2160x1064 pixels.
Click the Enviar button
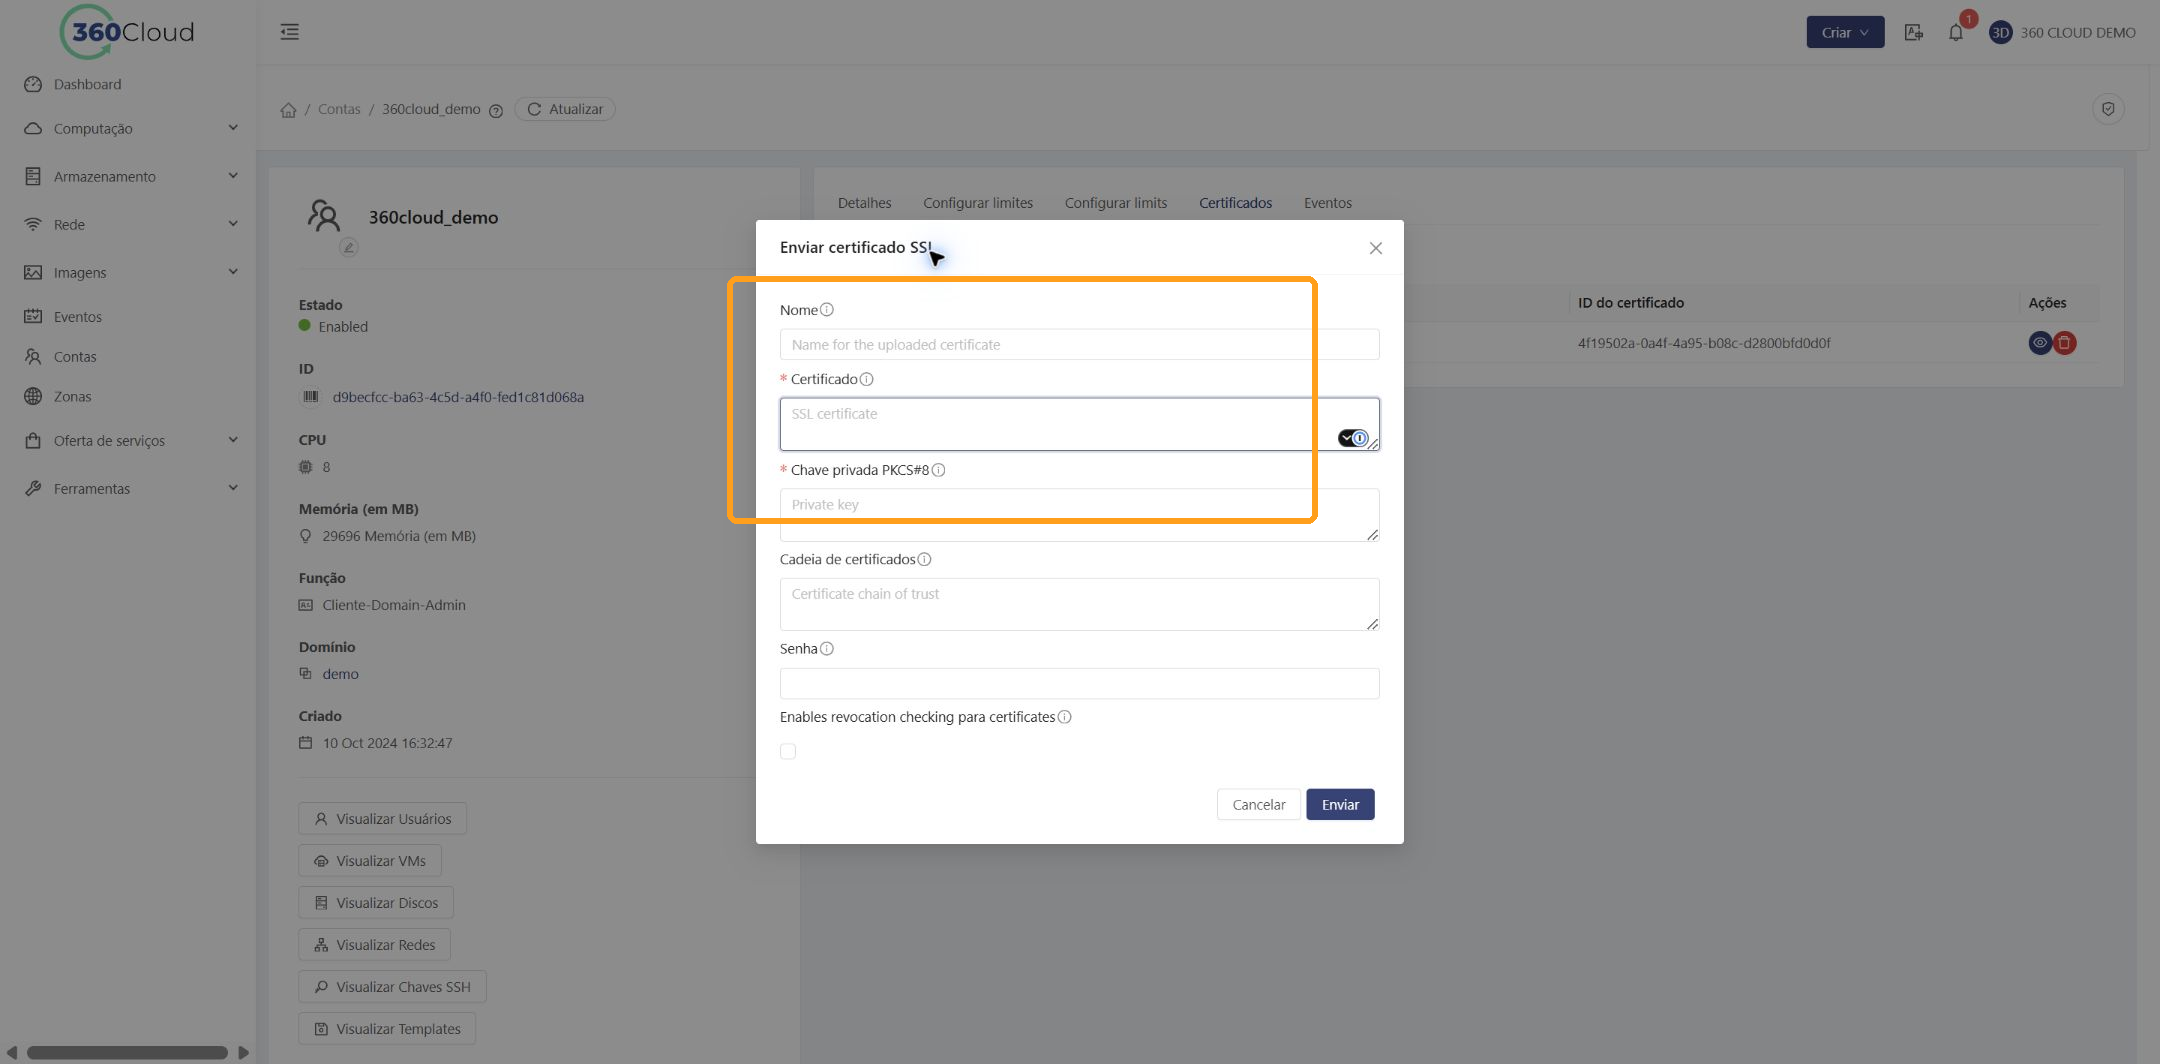click(1340, 804)
